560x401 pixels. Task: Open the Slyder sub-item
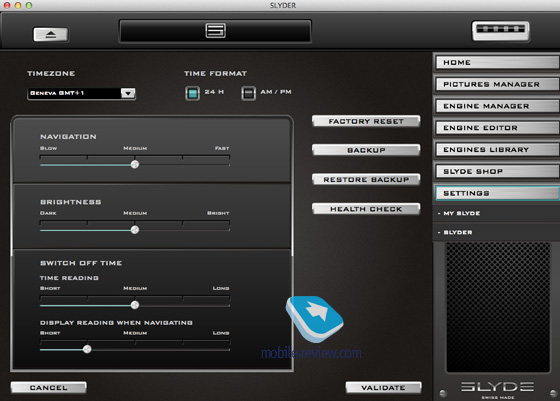pos(496,232)
